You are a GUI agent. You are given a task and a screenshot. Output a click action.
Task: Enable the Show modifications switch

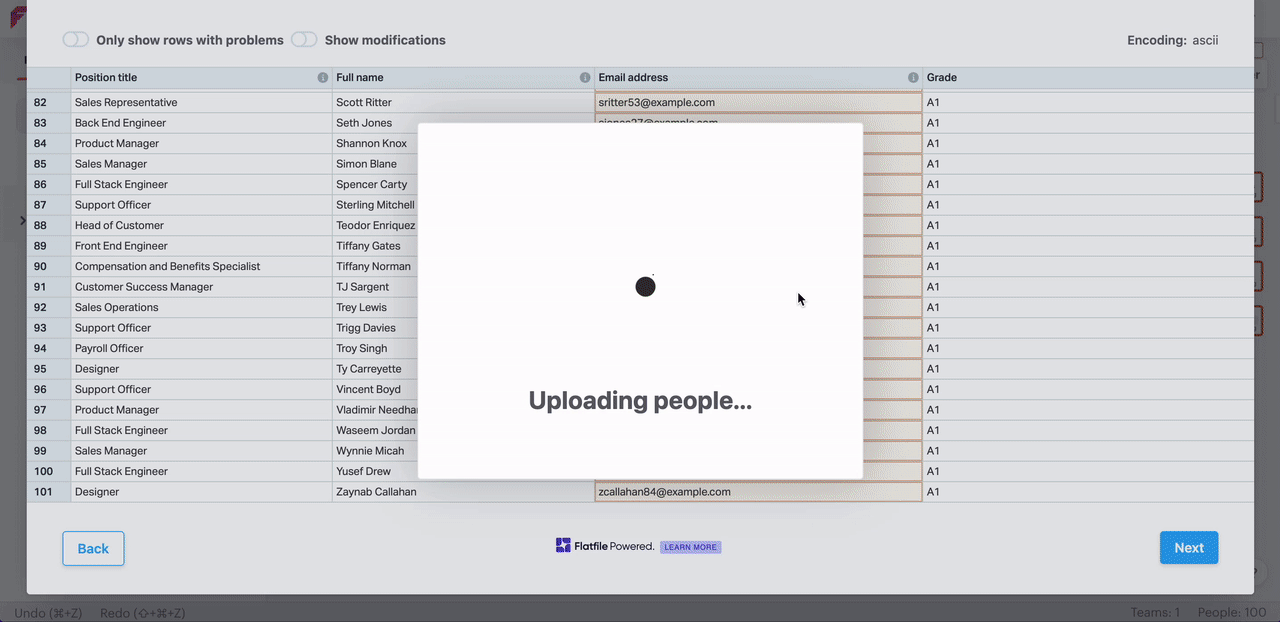(x=305, y=40)
